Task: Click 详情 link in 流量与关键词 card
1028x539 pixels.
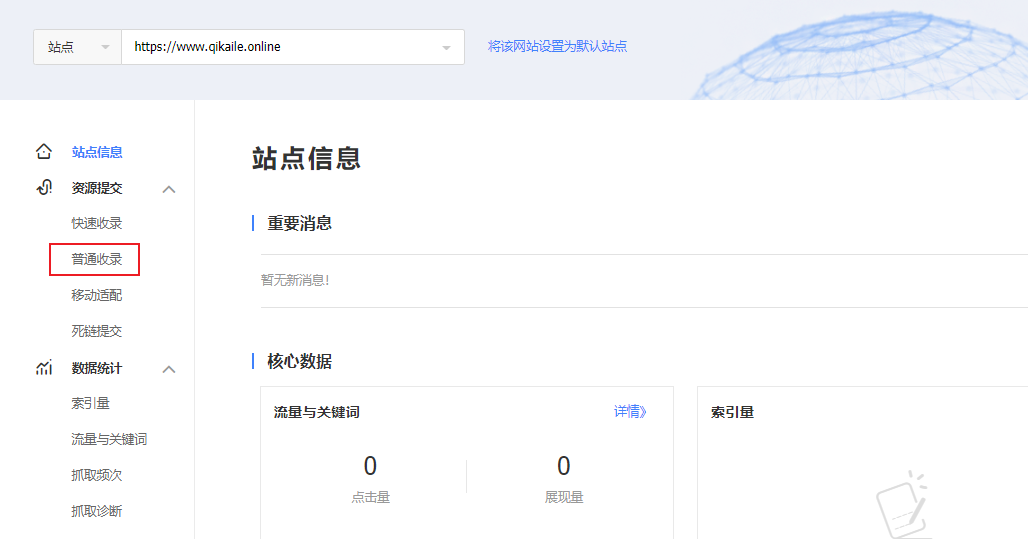Action: click(x=630, y=411)
